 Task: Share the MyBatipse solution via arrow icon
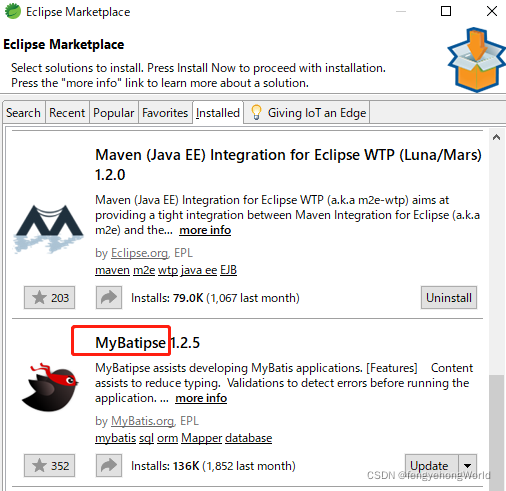tap(109, 465)
